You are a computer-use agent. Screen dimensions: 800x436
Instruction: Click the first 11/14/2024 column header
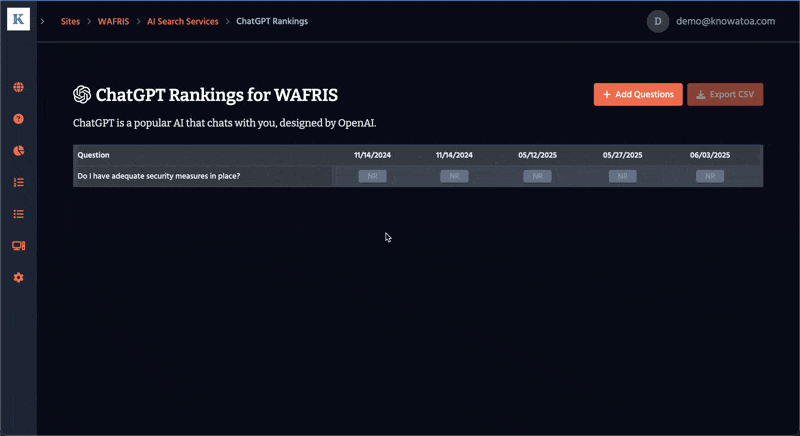click(x=372, y=155)
